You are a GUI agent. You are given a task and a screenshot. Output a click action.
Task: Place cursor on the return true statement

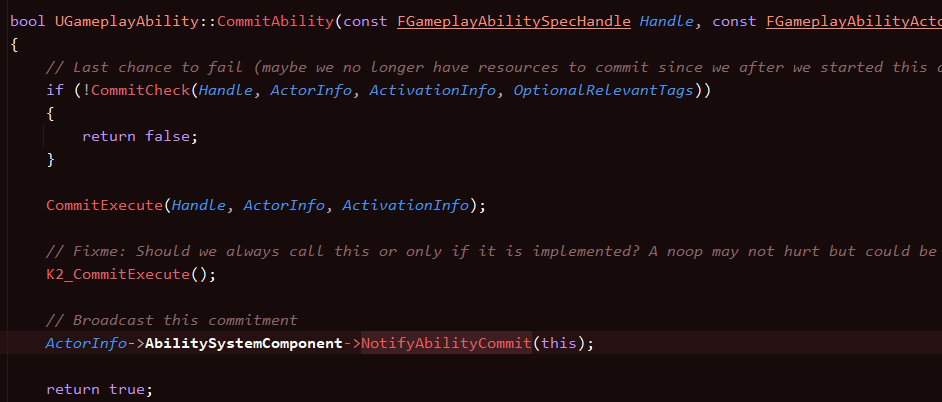(x=99, y=389)
